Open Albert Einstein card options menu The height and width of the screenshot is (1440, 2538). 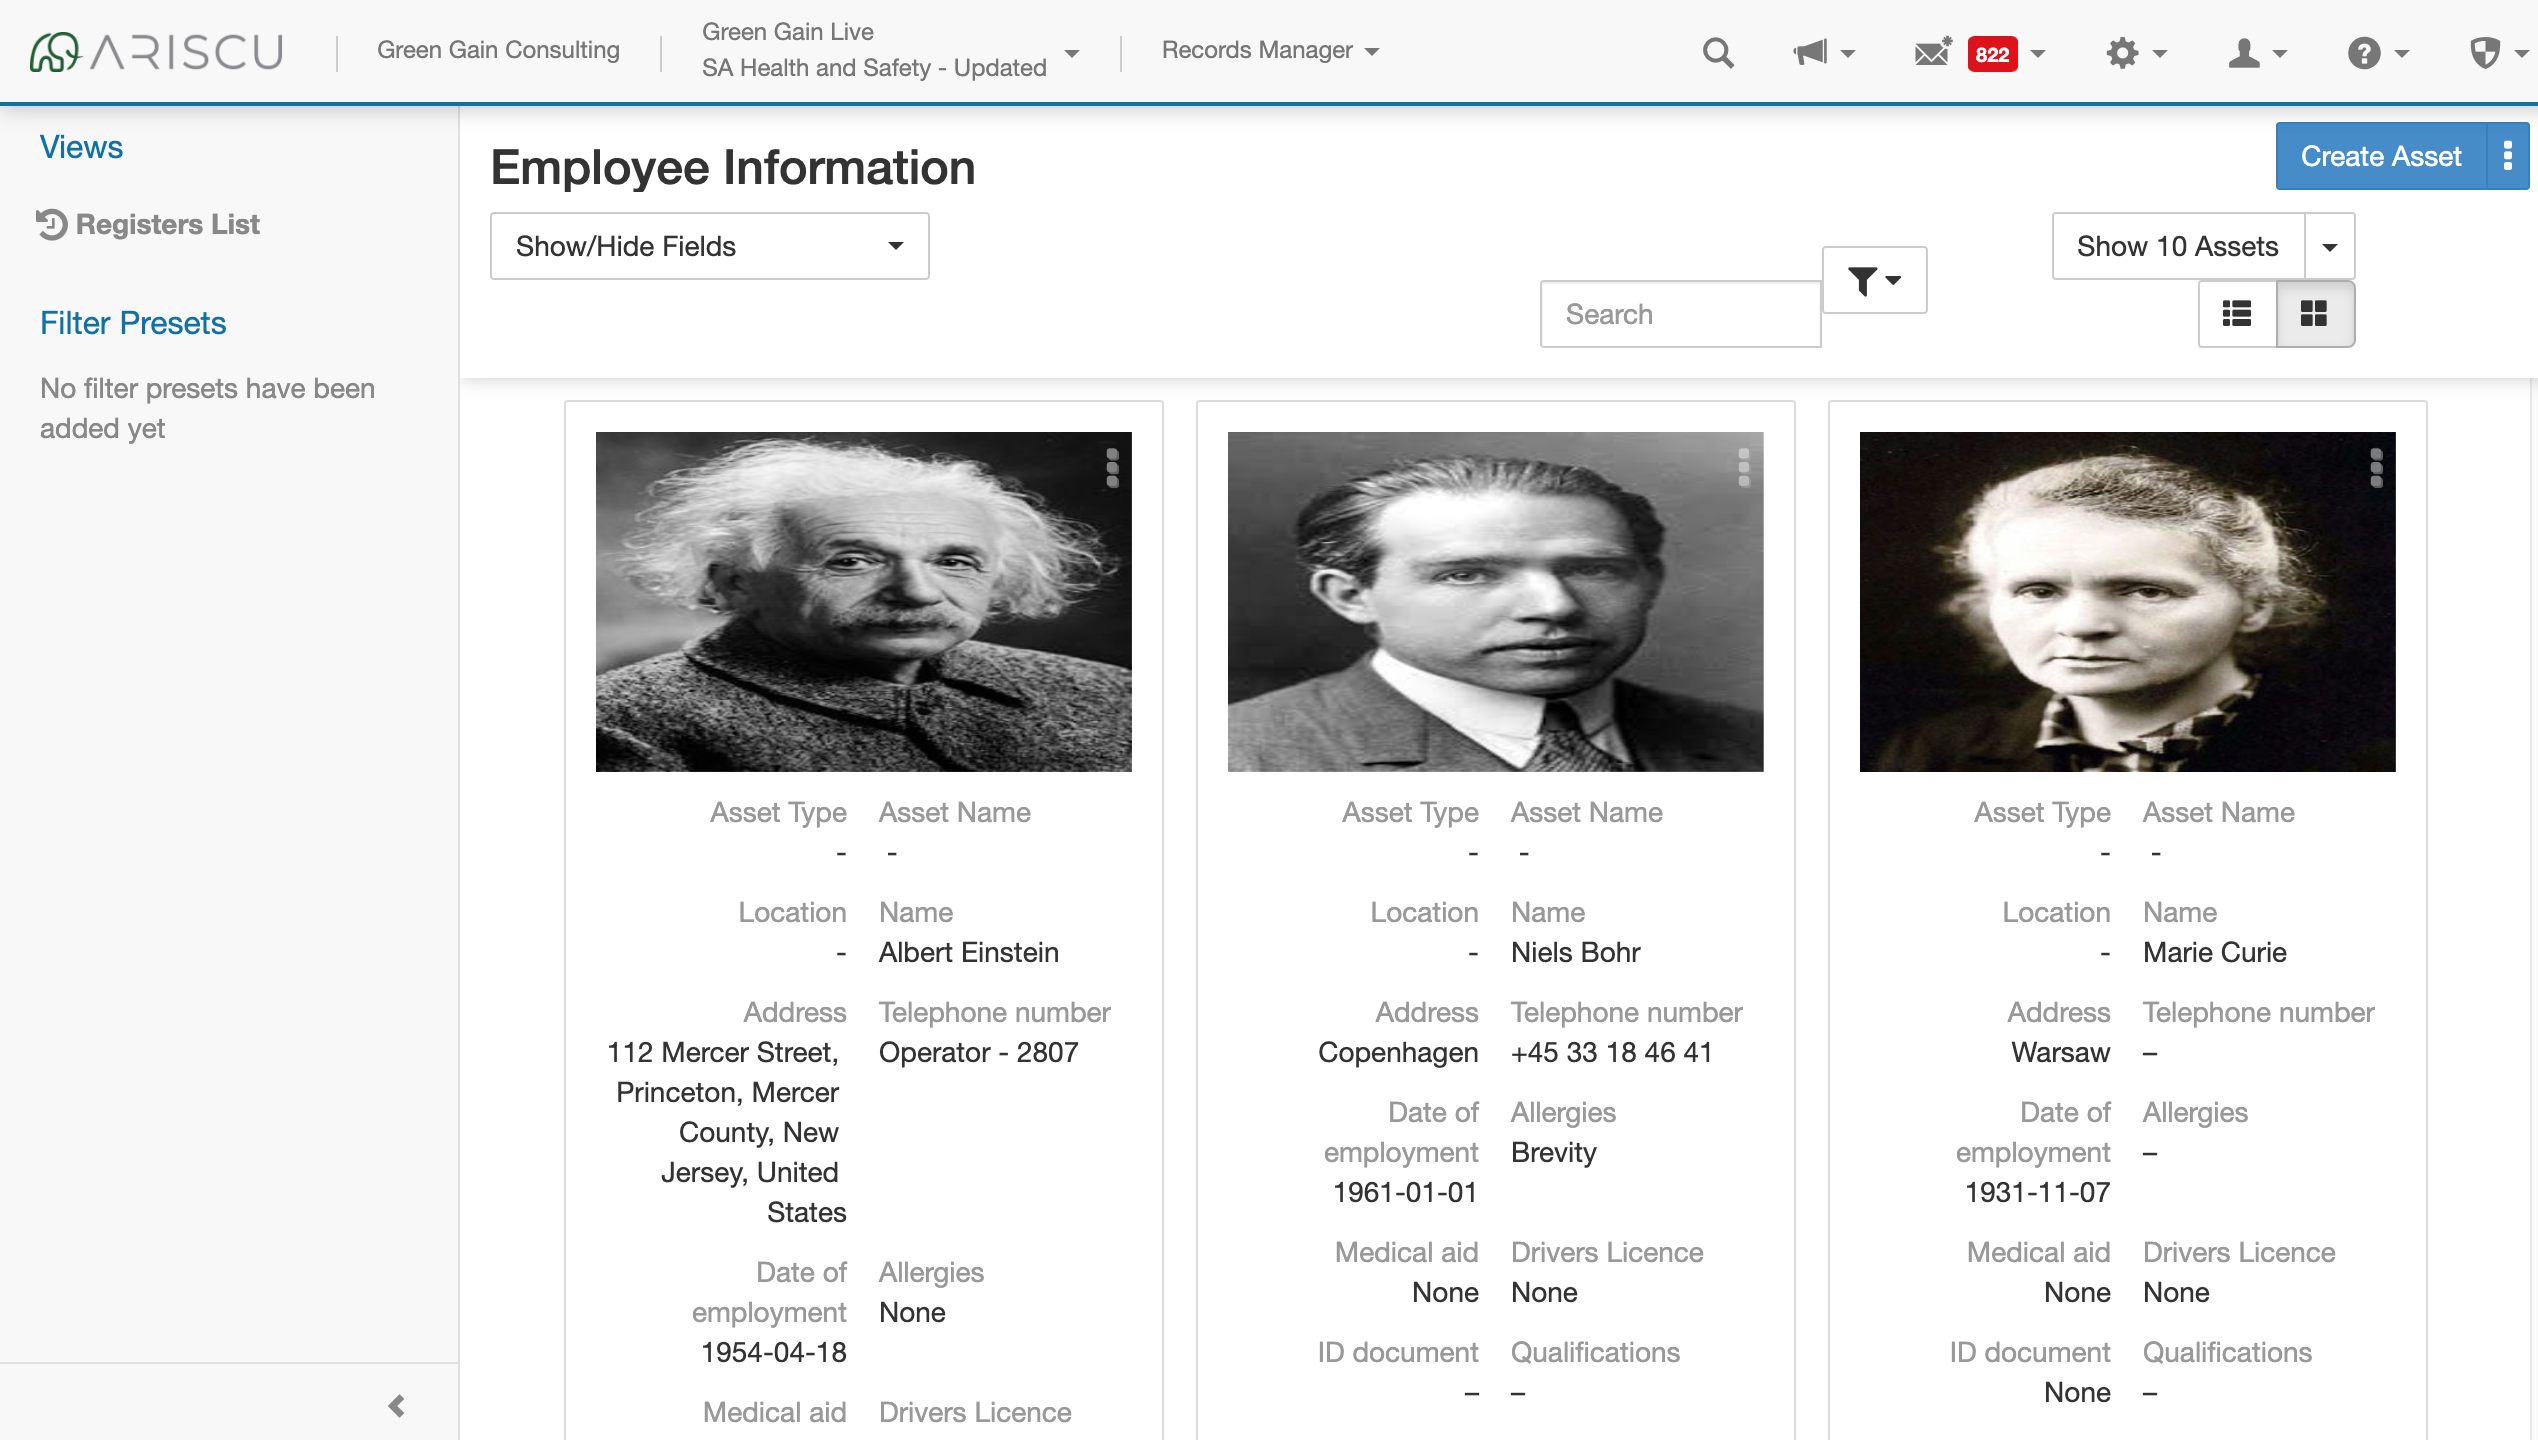coord(1112,468)
